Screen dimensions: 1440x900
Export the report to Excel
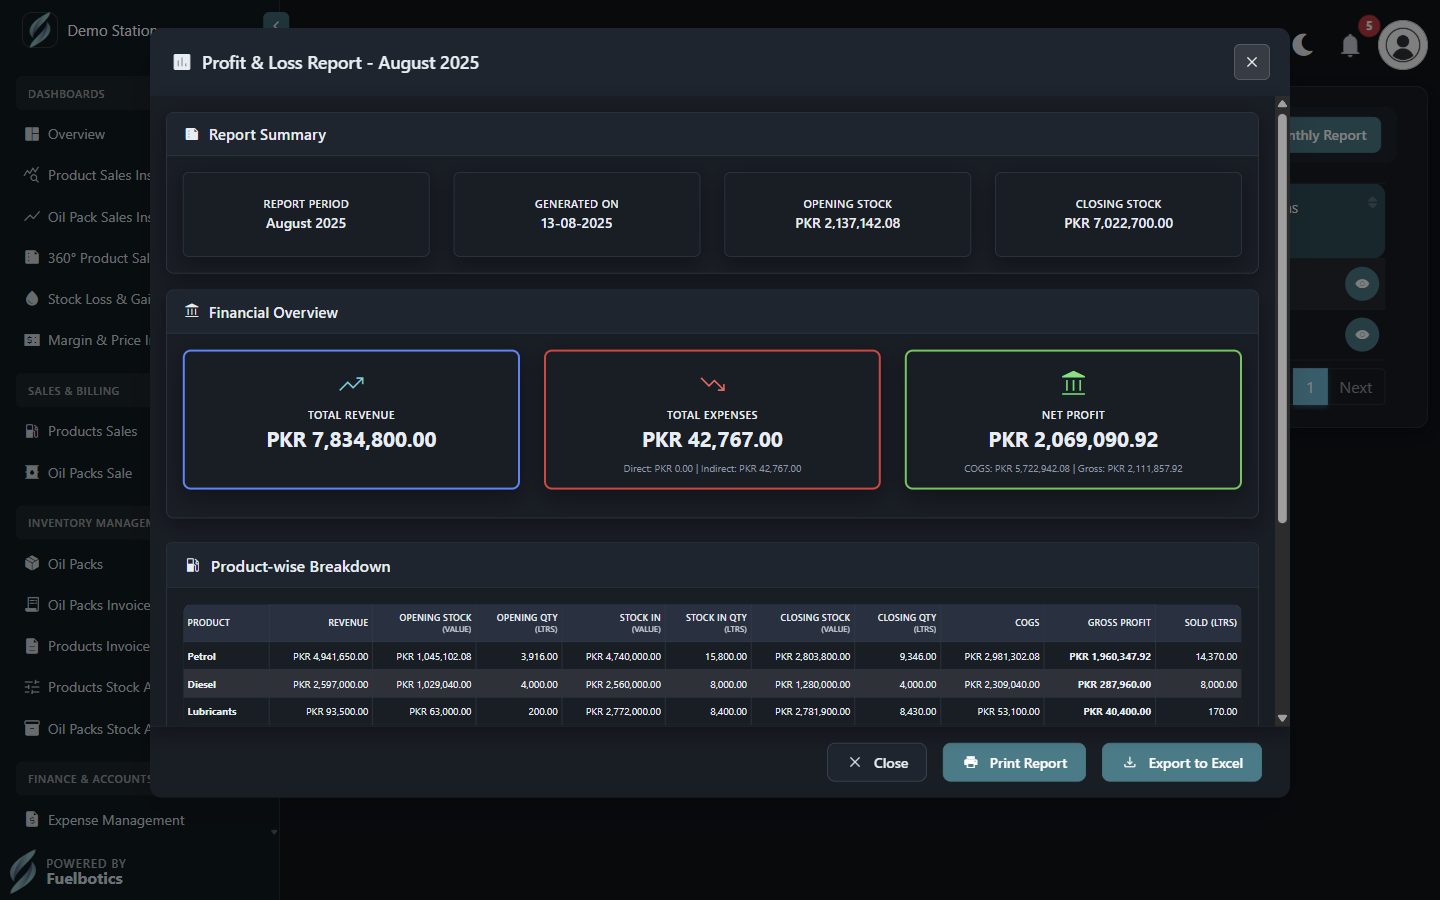point(1181,762)
